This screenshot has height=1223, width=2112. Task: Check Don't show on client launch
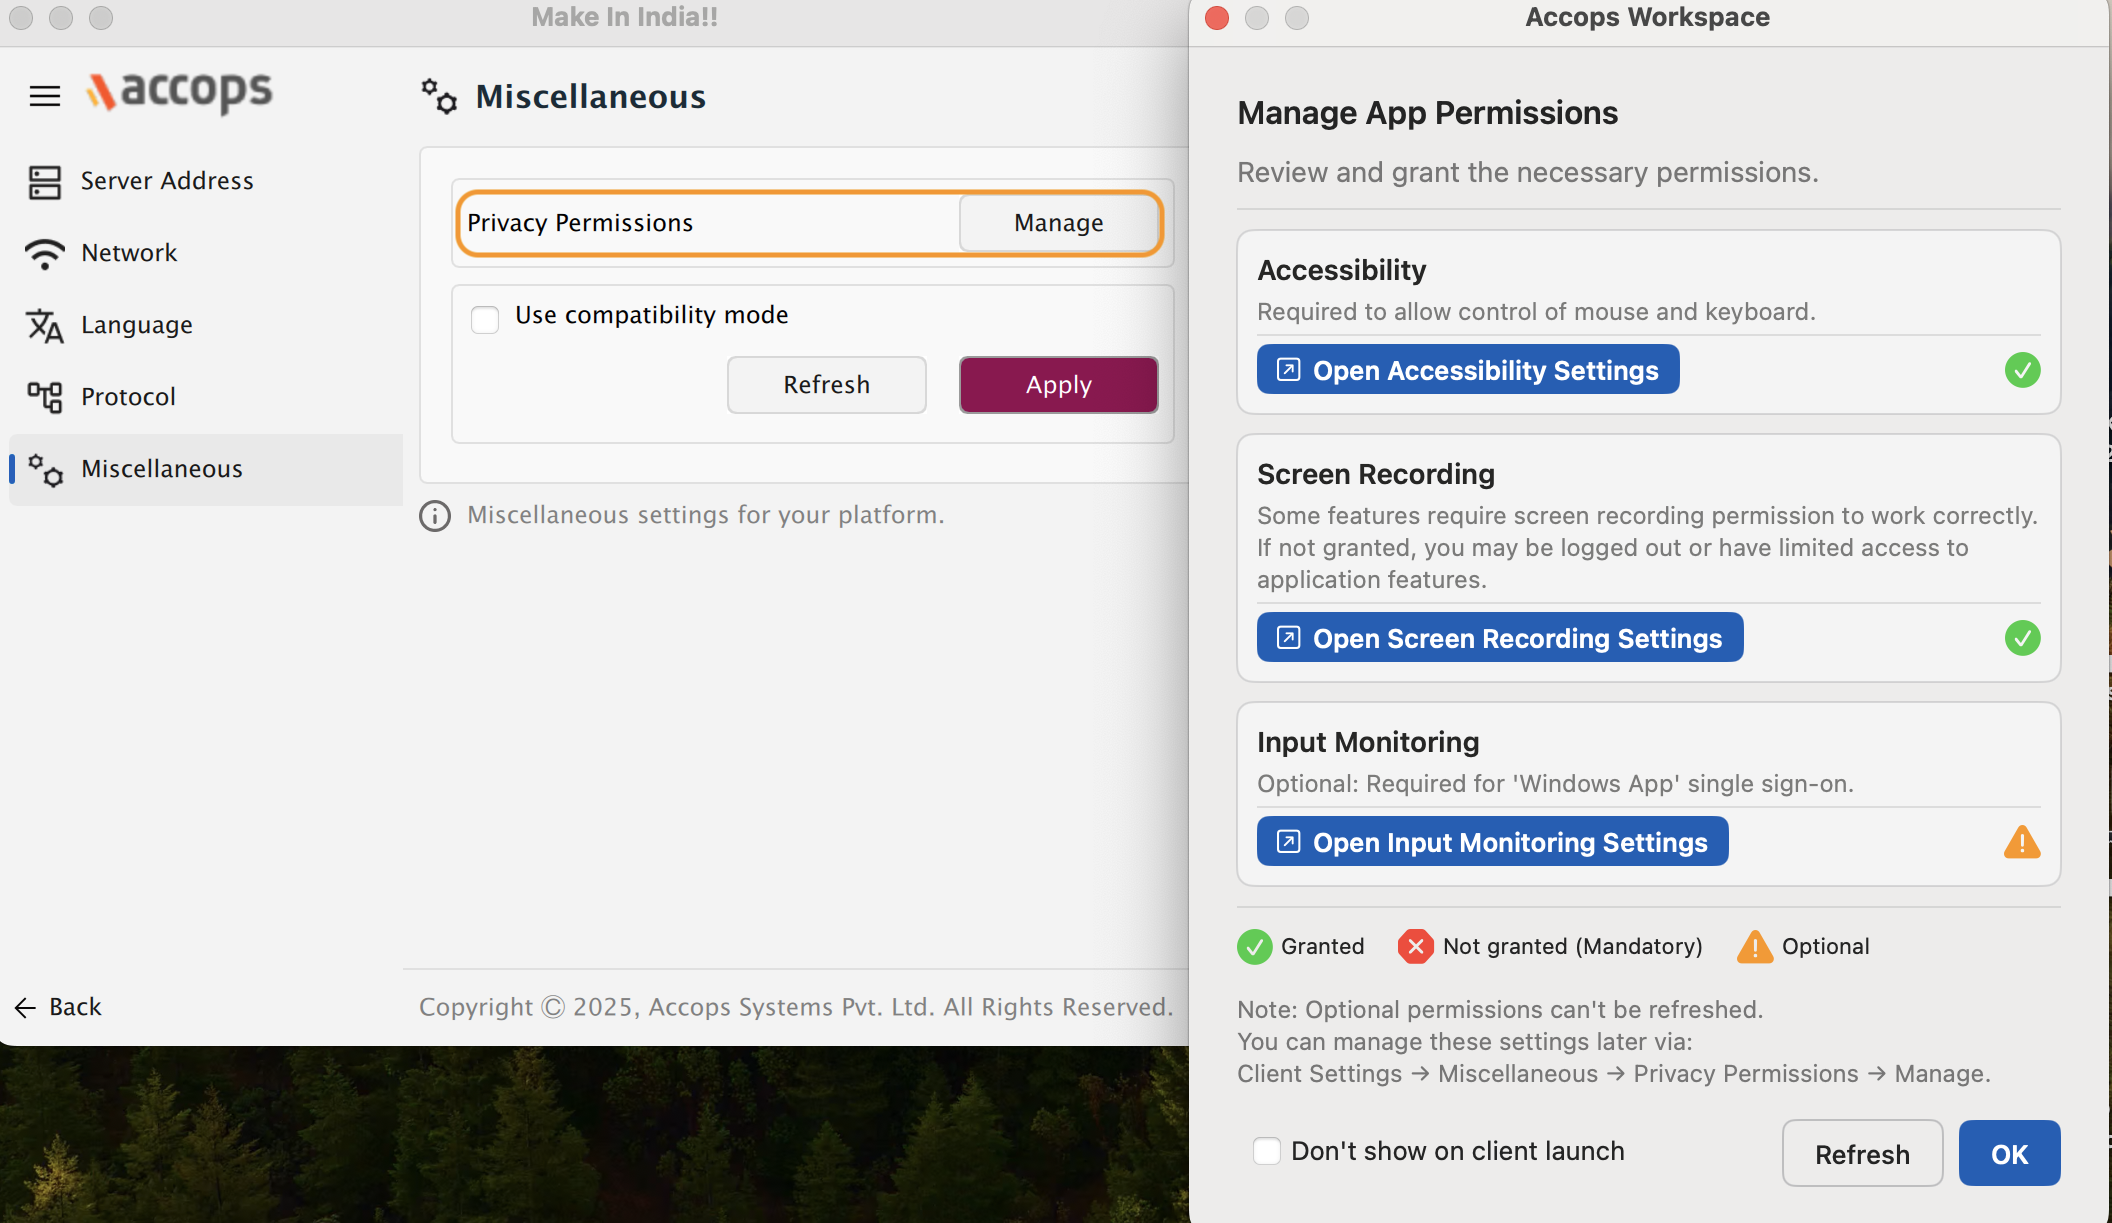1267,1151
